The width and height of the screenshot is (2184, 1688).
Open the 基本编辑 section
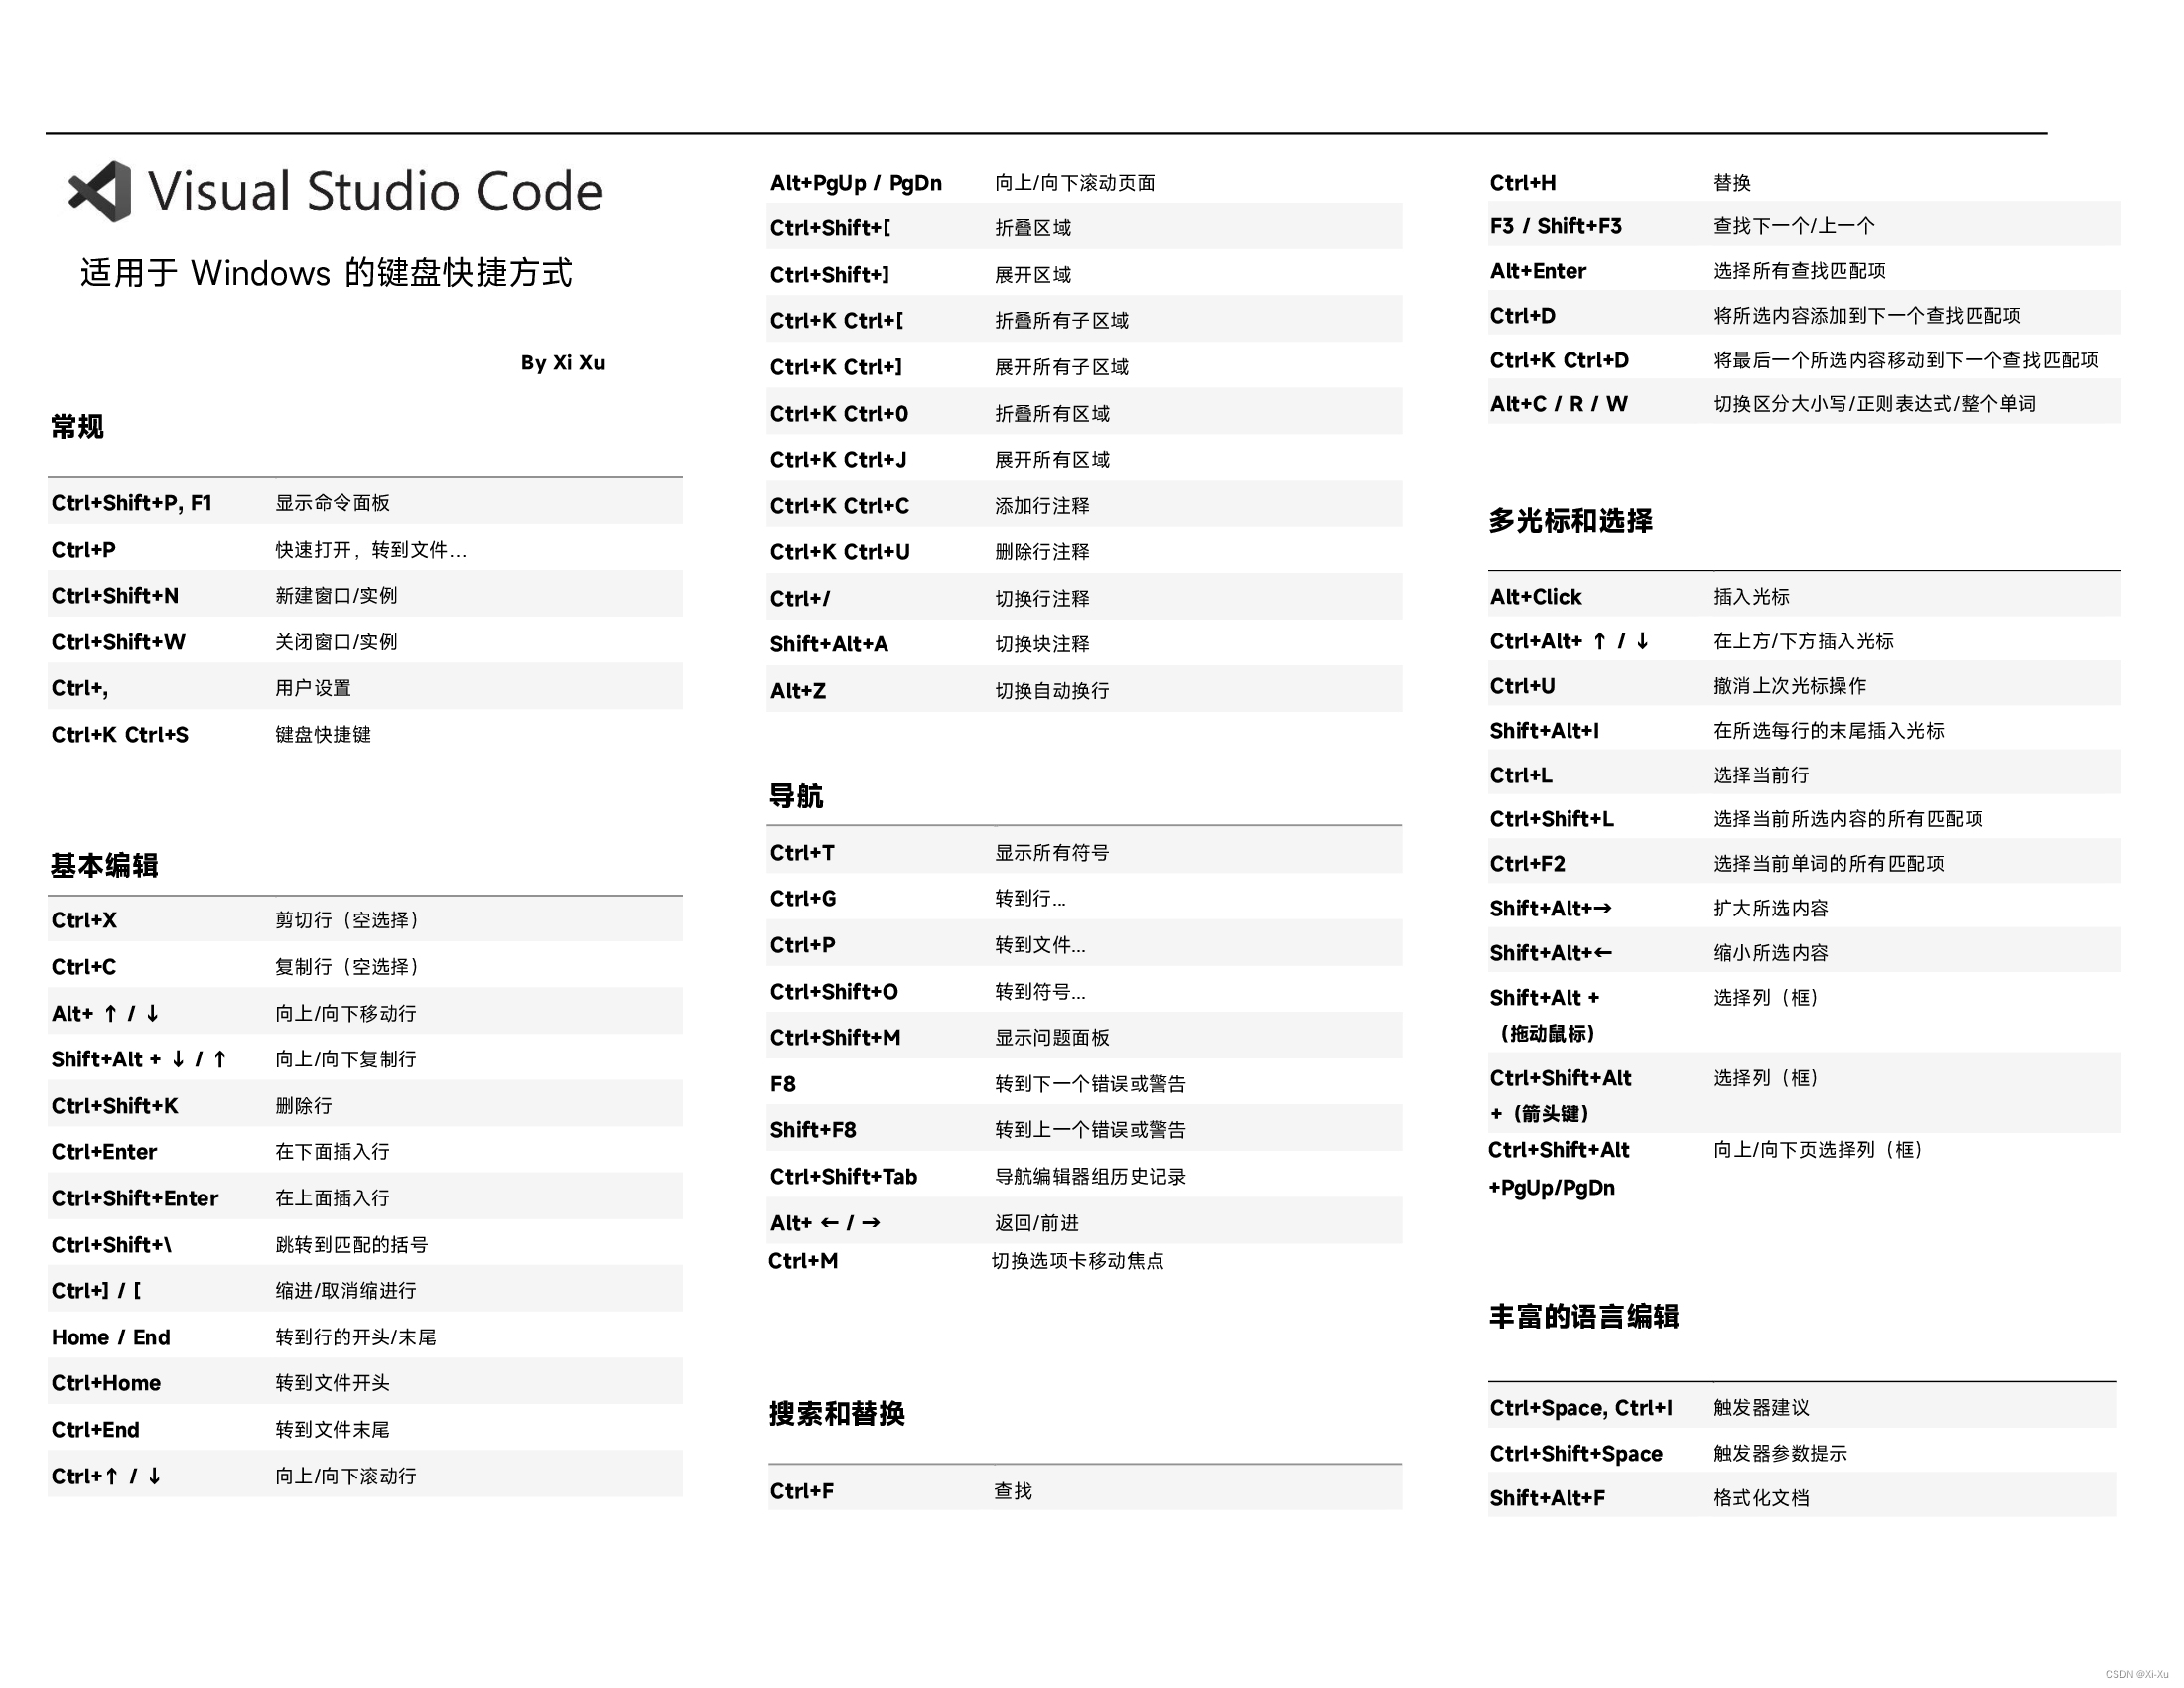105,866
